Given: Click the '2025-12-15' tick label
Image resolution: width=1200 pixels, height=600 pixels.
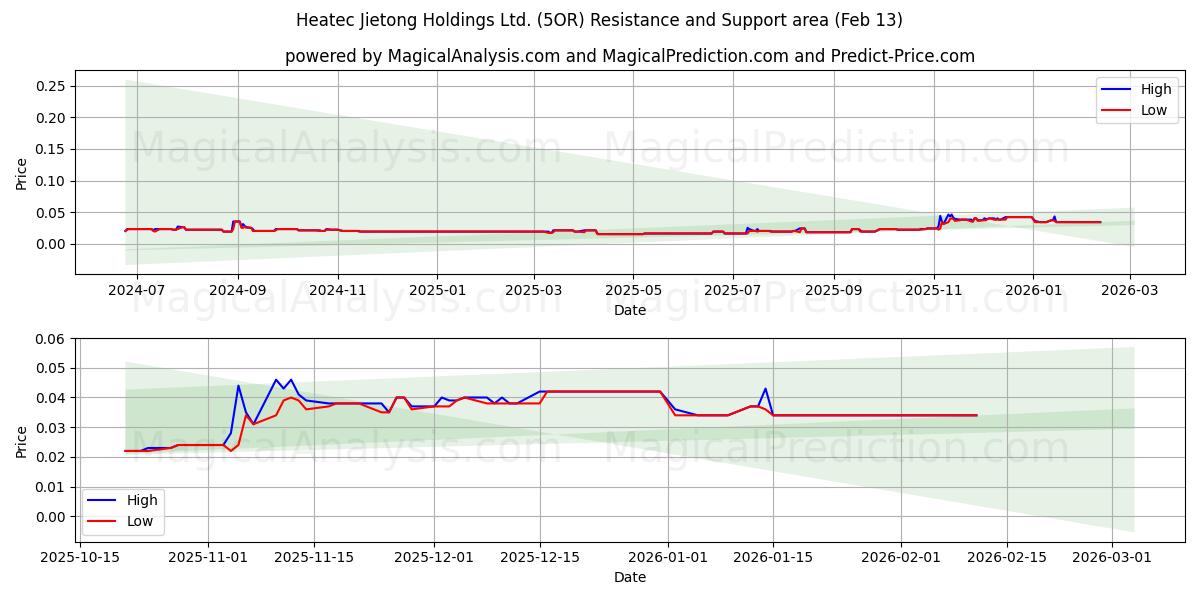Looking at the screenshot, I should [x=540, y=558].
